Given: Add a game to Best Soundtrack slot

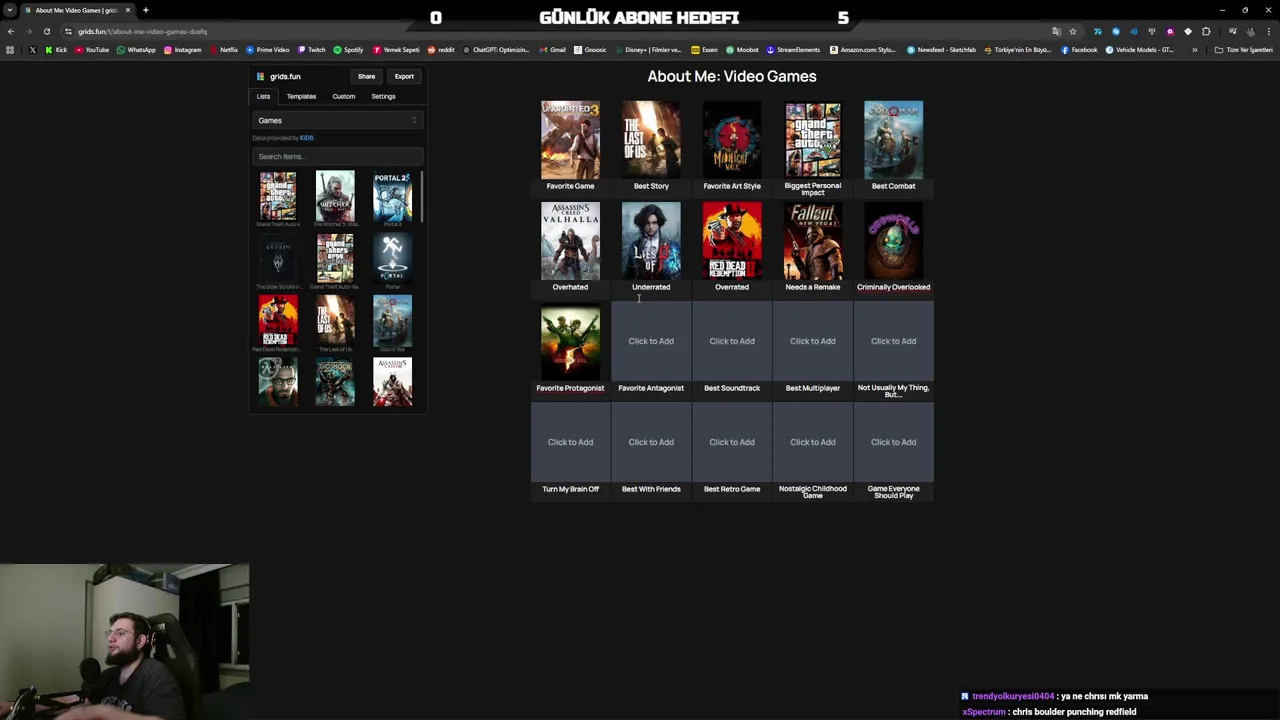Looking at the screenshot, I should [x=732, y=341].
